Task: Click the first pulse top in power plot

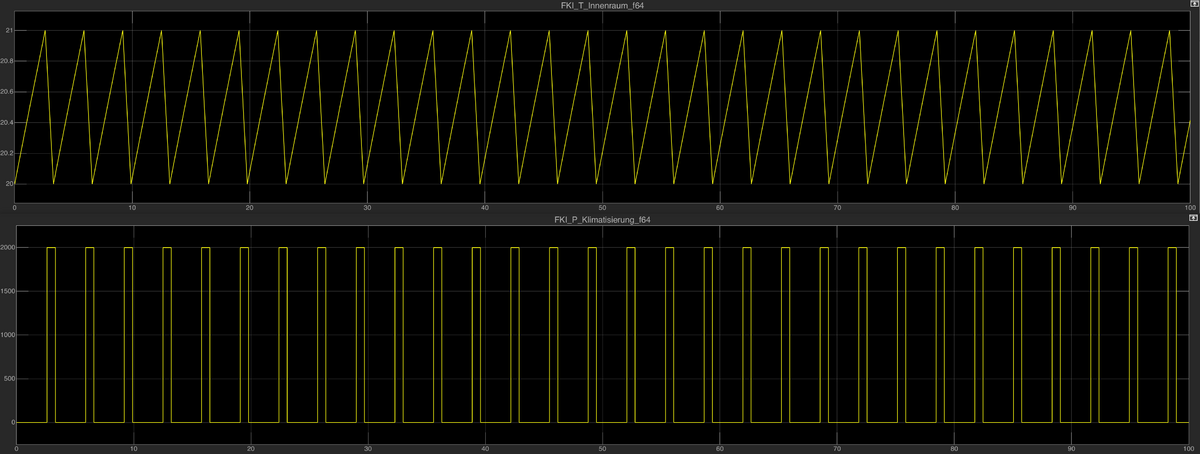Action: (x=52, y=247)
